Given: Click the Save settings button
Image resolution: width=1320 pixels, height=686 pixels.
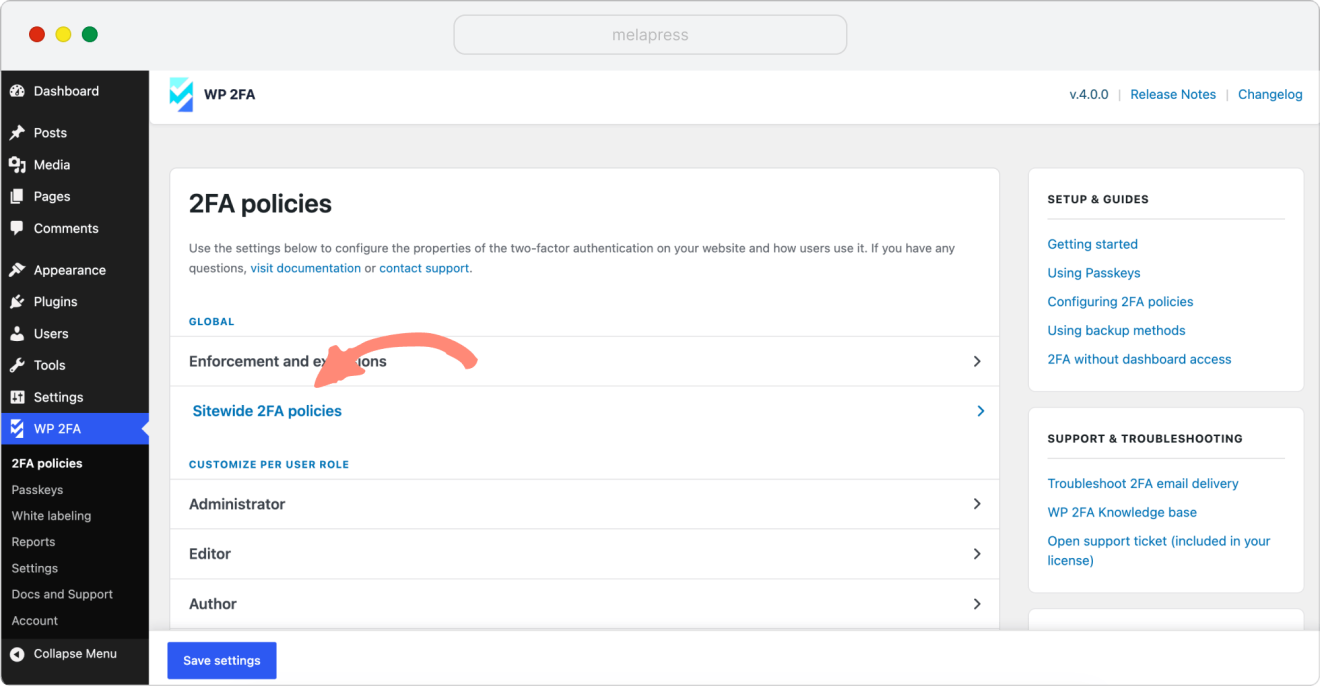Looking at the screenshot, I should coord(222,661).
